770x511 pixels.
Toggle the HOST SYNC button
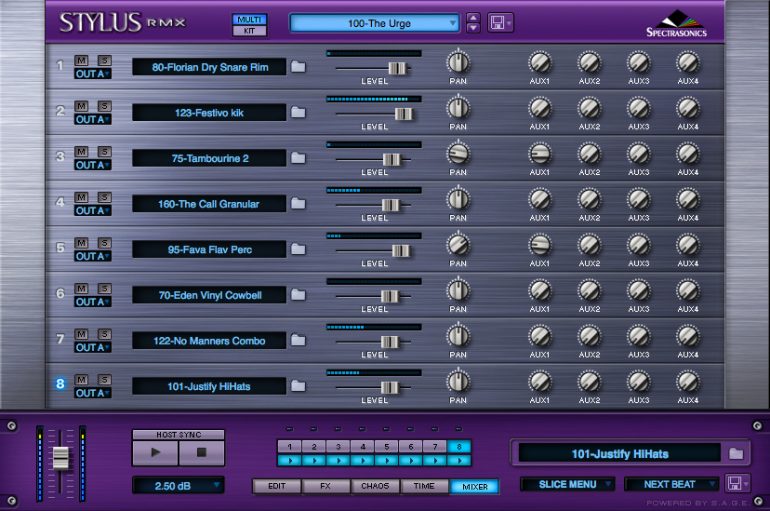coord(178,434)
